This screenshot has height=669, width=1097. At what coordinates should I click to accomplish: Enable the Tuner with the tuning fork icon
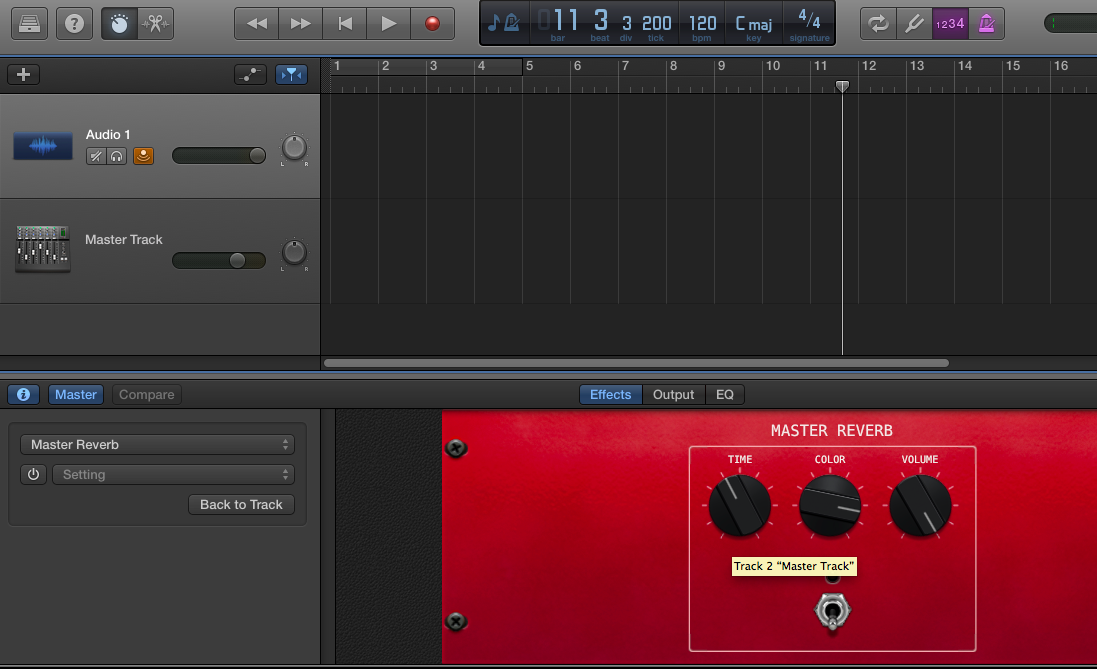[913, 22]
